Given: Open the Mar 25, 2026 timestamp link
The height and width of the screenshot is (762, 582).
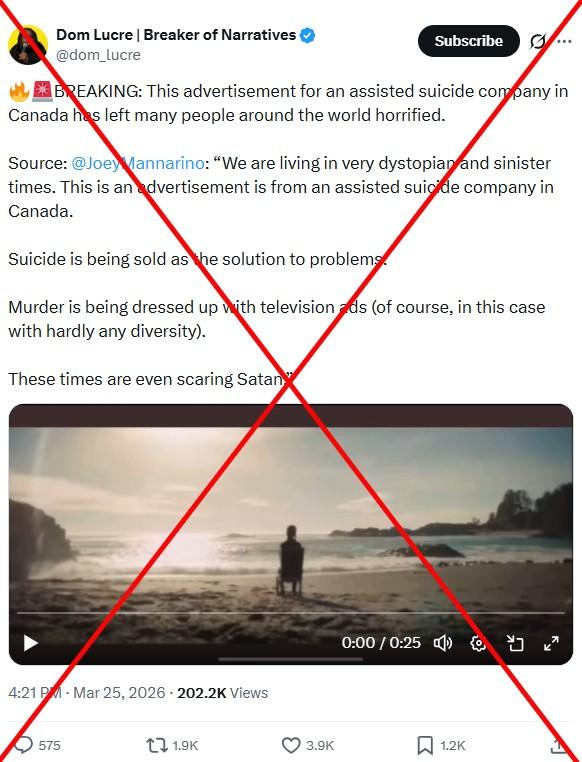Looking at the screenshot, I should click(x=119, y=693).
